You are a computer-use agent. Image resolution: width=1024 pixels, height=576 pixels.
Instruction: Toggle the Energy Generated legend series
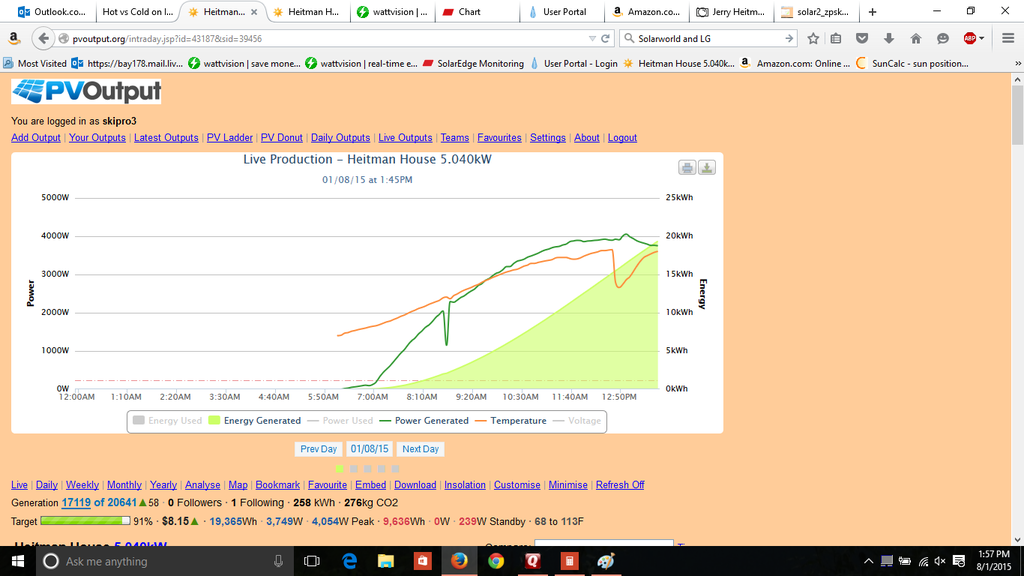click(x=255, y=421)
